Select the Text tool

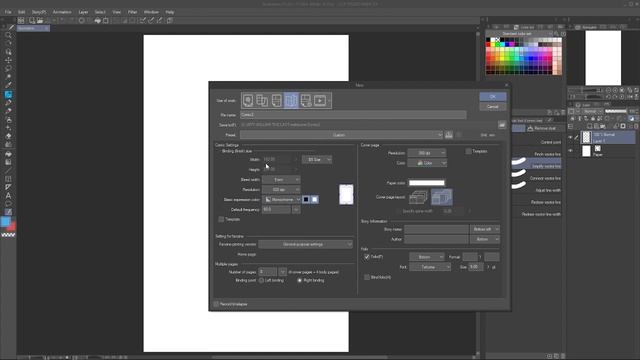pos(8,196)
